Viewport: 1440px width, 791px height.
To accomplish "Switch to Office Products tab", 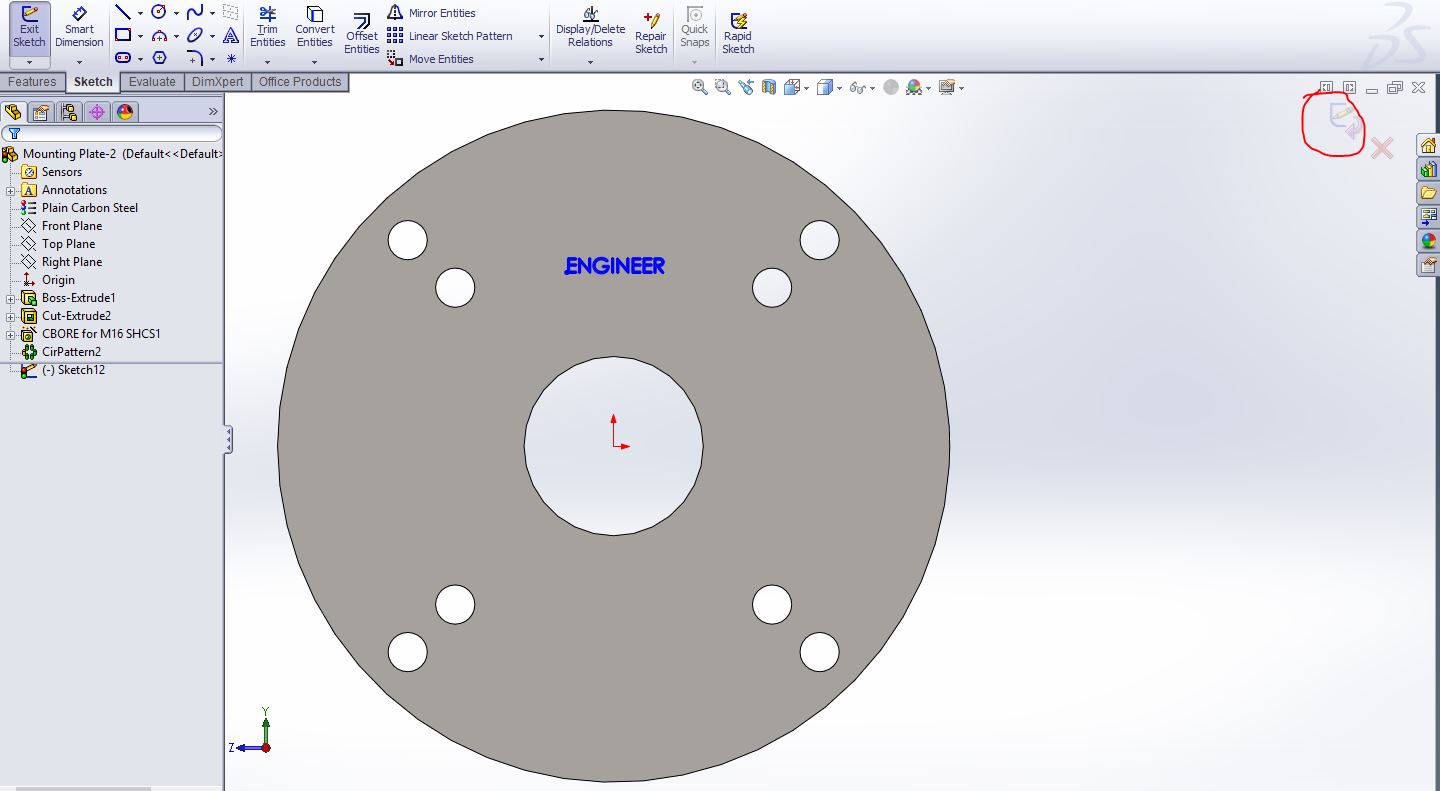I will (x=300, y=82).
